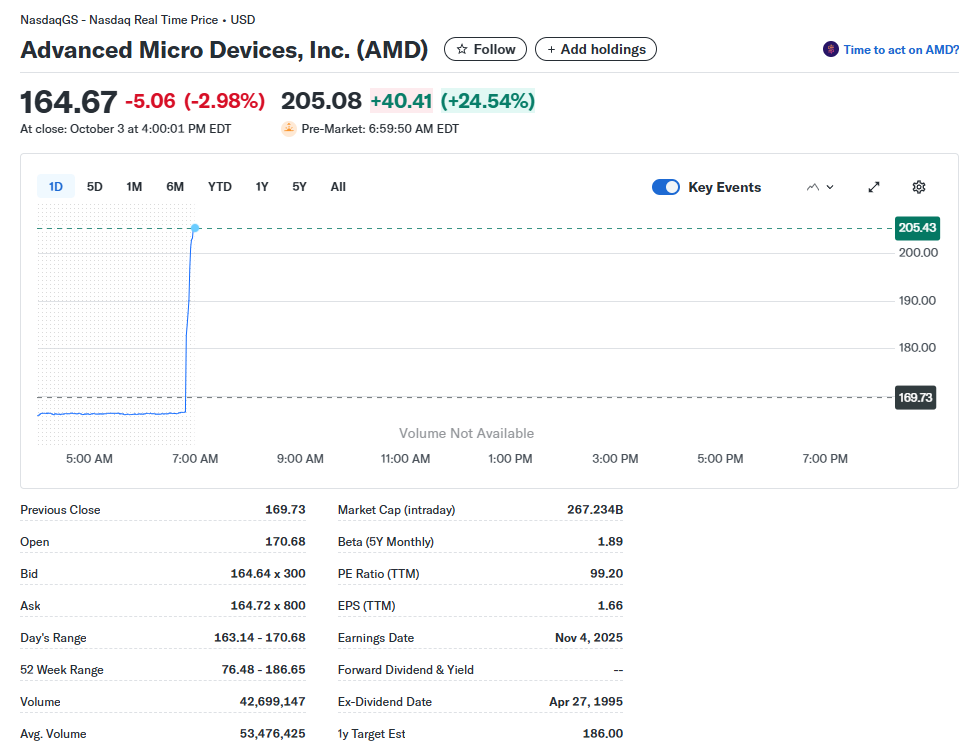
Task: Click 52 Week Range value 76.48 - 186.65
Action: tap(263, 670)
